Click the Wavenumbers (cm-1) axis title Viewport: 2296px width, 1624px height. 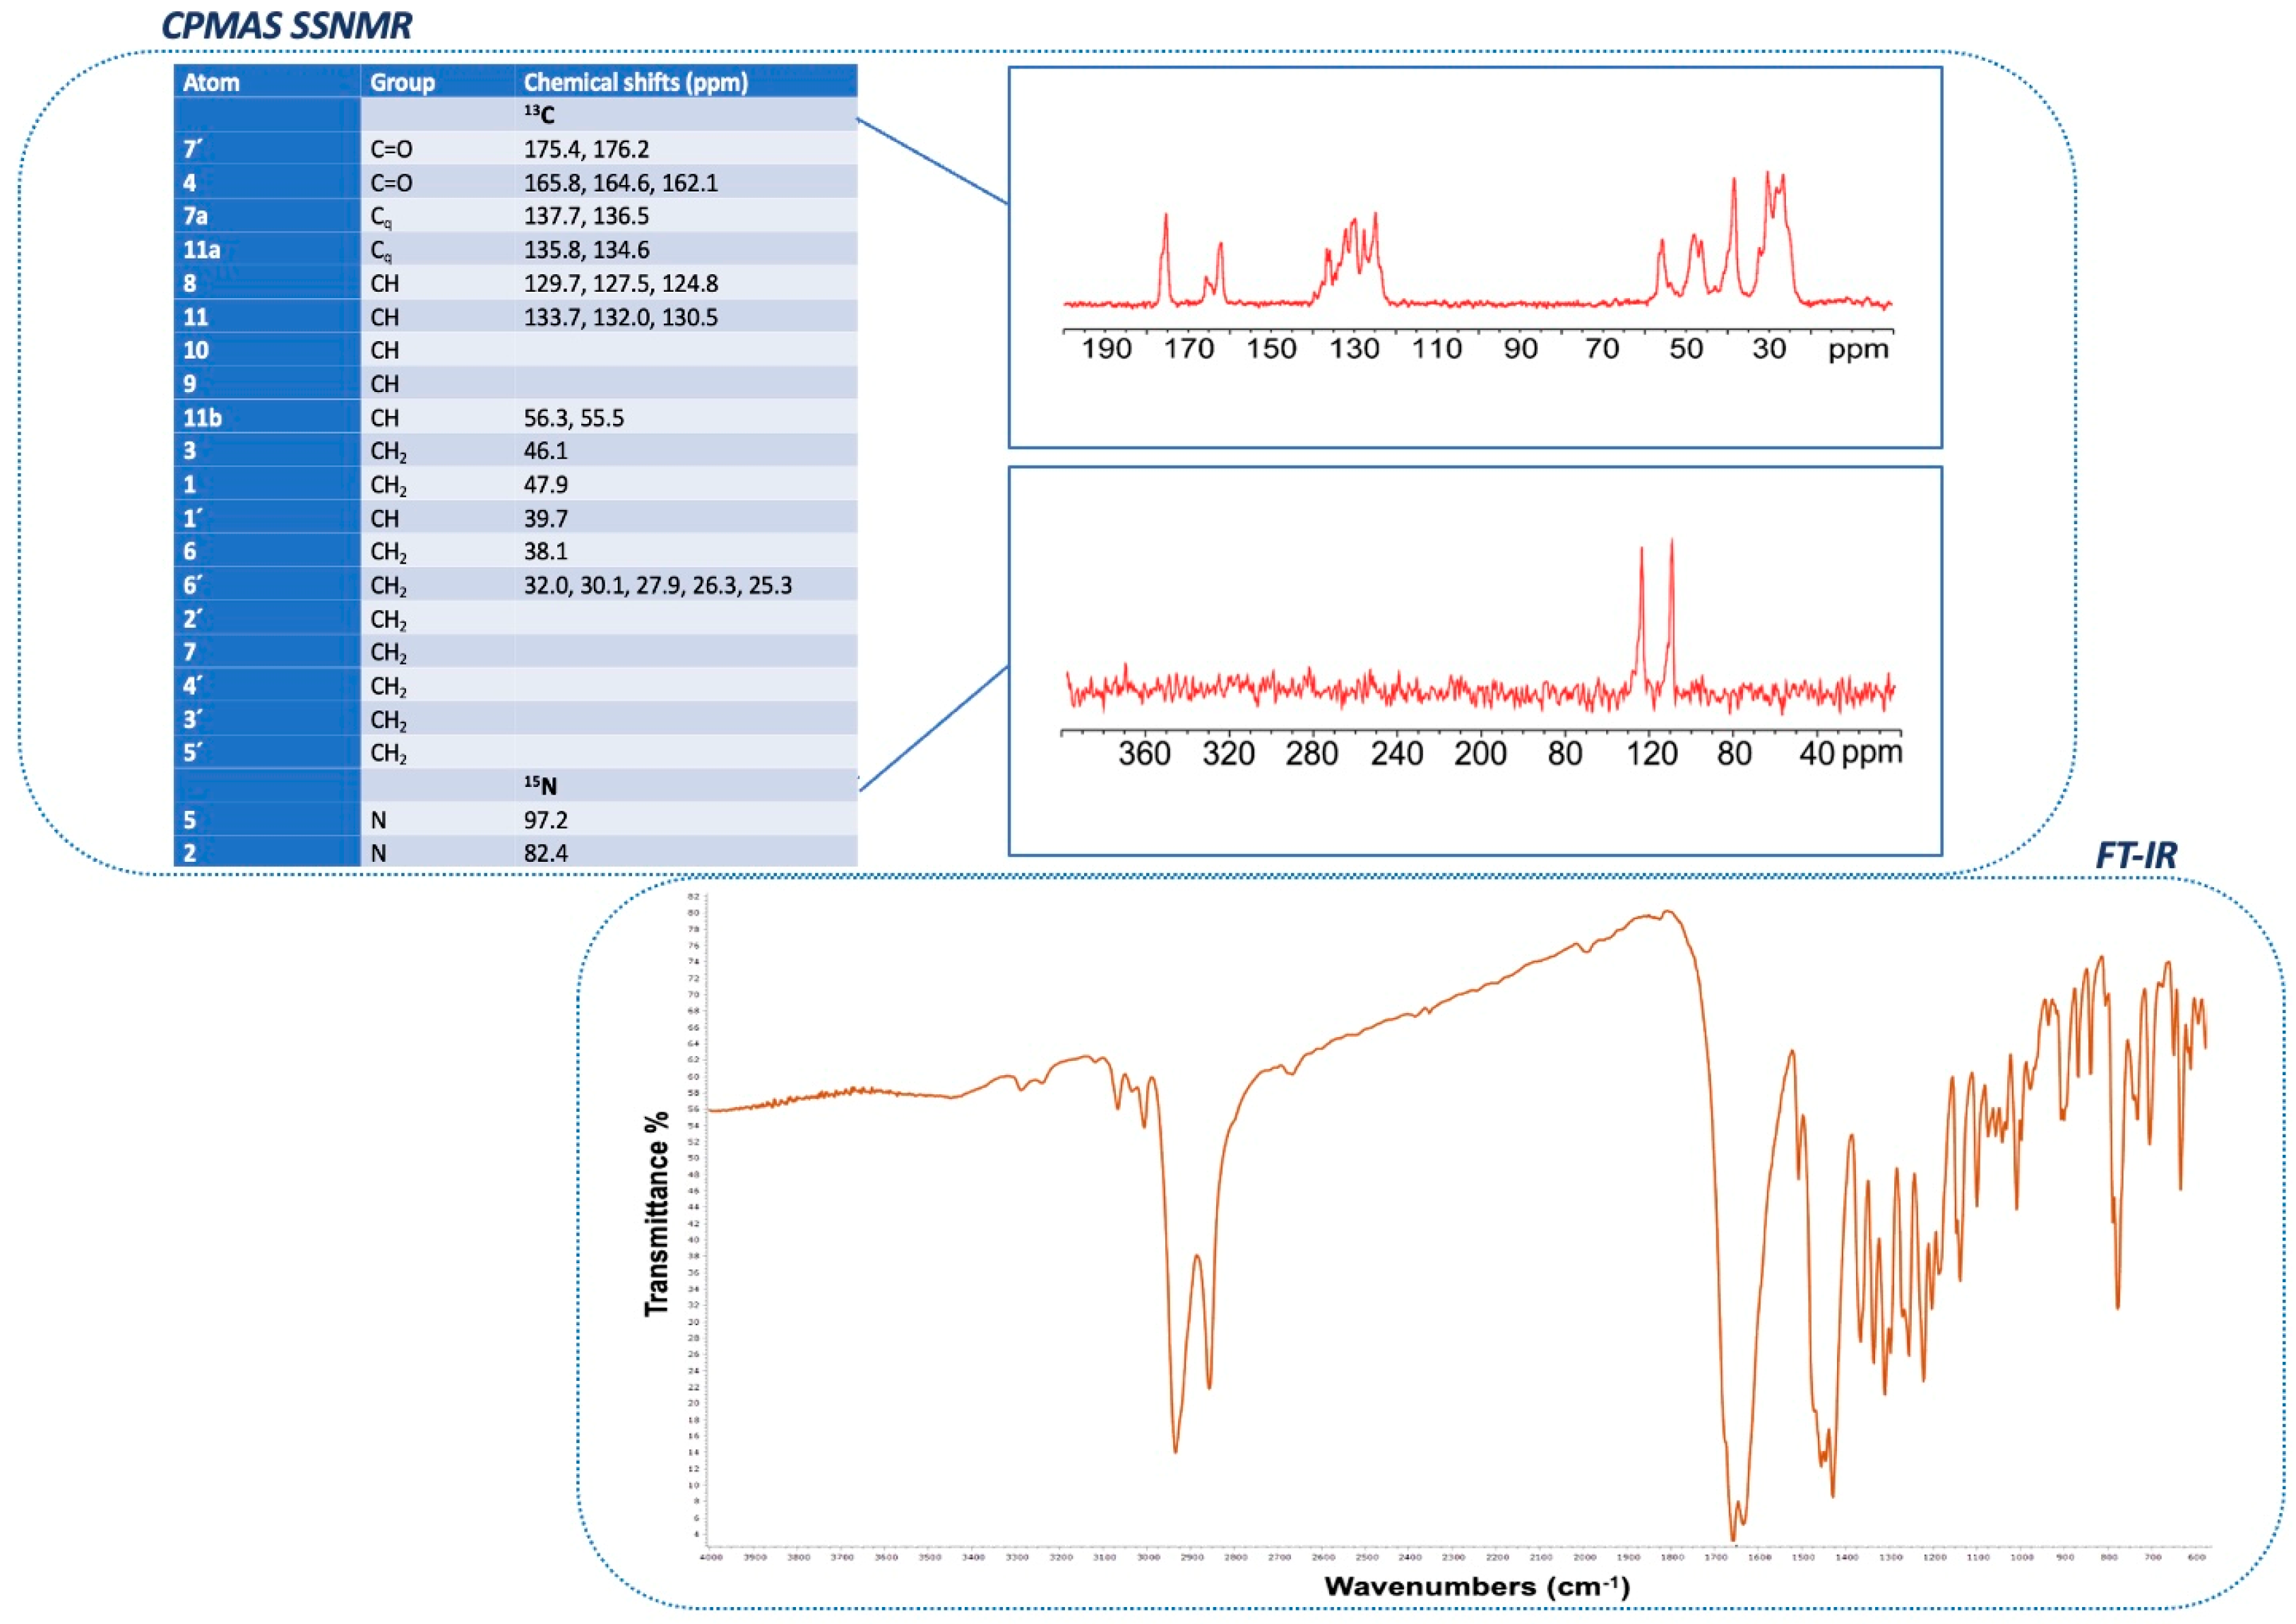click(x=1477, y=1586)
